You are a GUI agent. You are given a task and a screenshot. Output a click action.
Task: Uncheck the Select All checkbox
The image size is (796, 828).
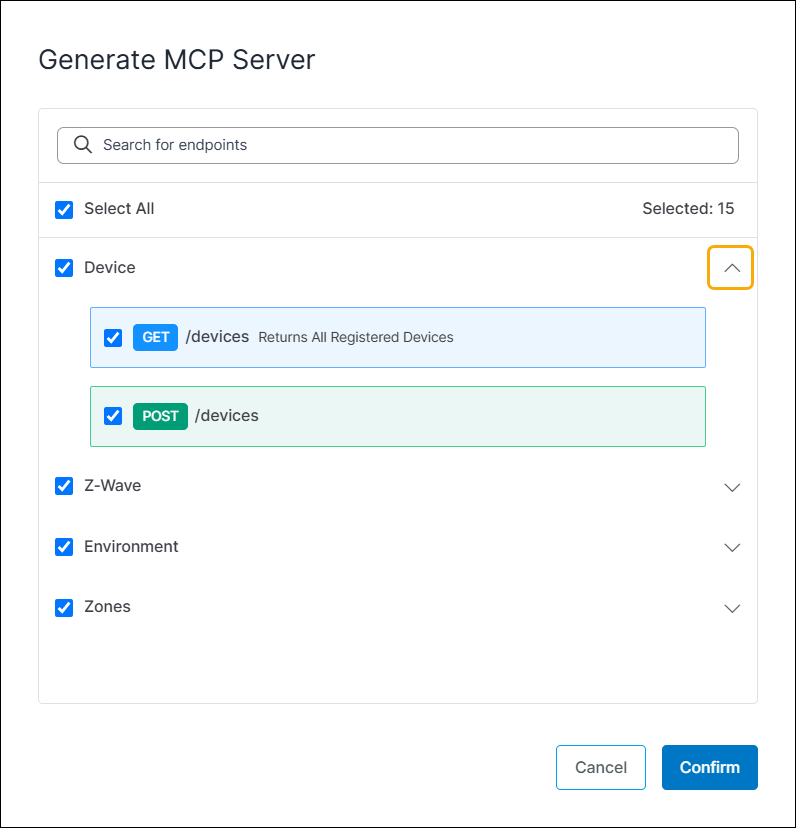[x=64, y=209]
